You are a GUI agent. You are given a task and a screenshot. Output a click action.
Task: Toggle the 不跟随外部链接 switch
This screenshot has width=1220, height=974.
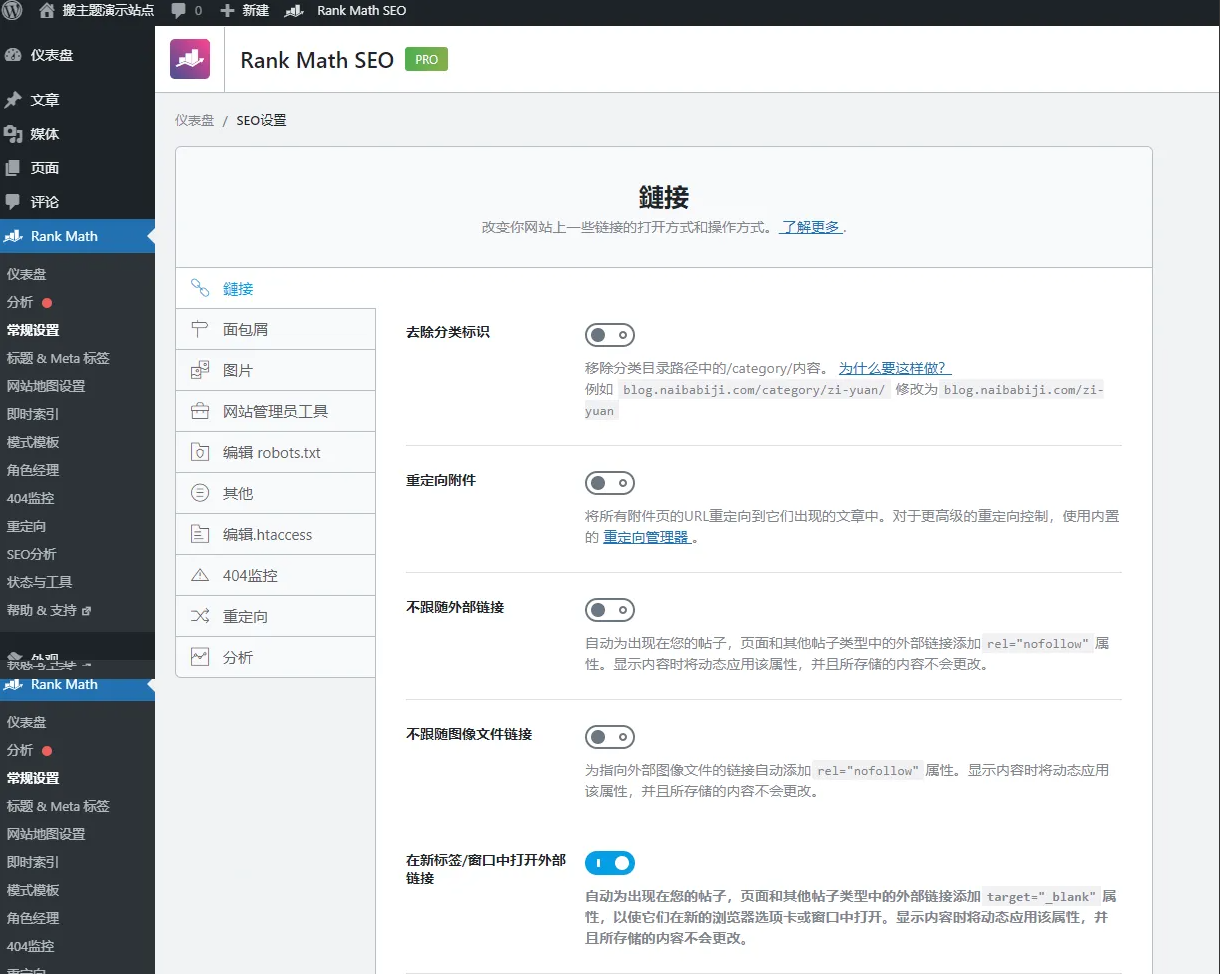point(610,610)
